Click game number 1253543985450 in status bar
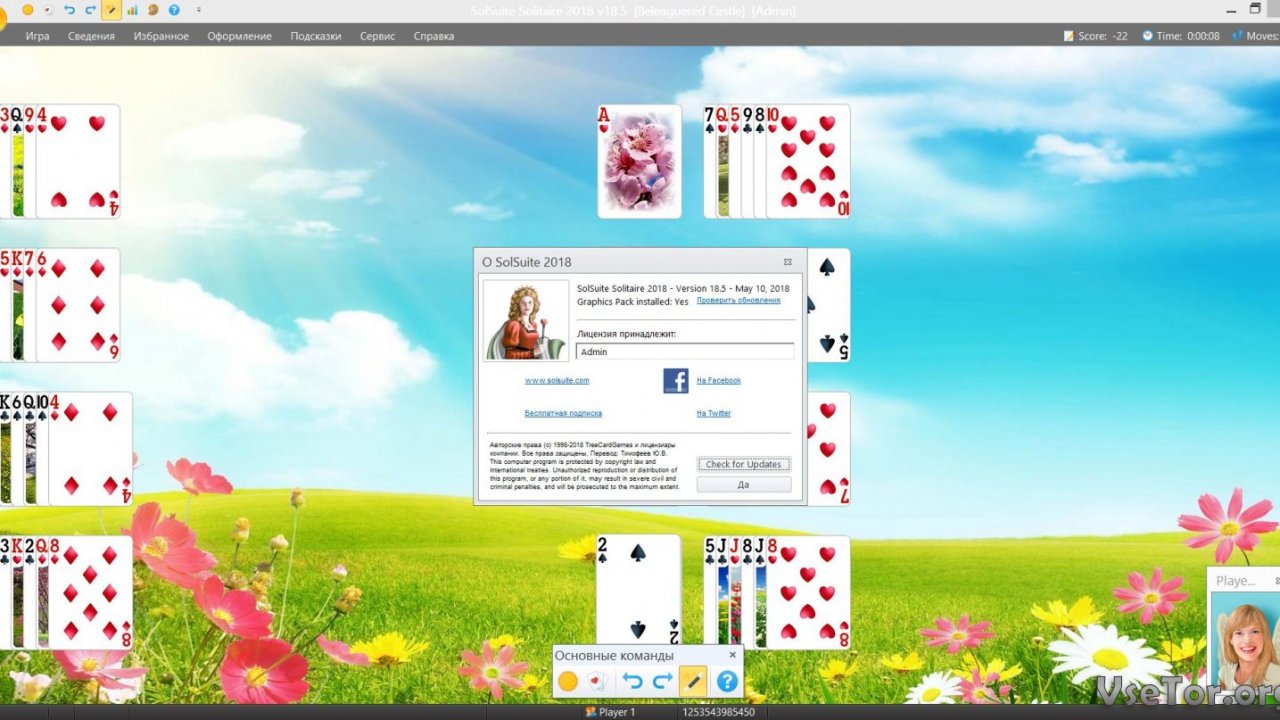Screen dimensions: 1280x720 tap(718, 712)
